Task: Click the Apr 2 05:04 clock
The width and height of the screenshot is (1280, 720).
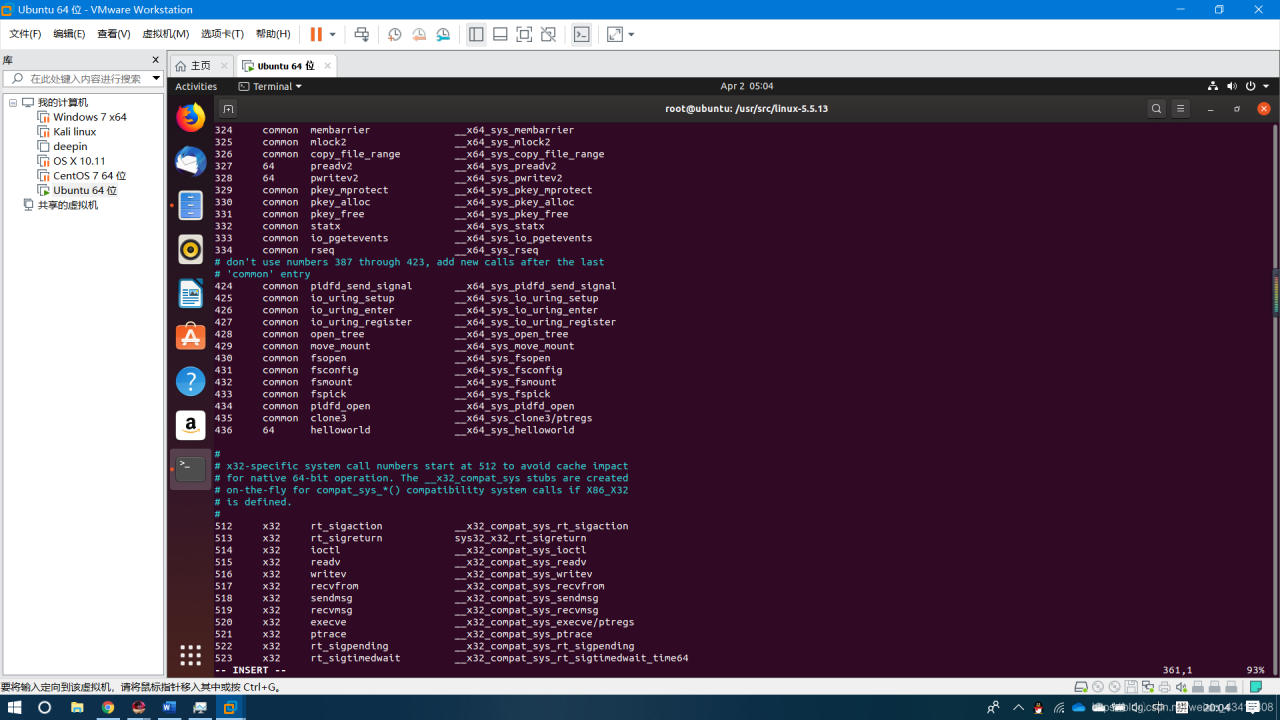Action: pyautogui.click(x=746, y=86)
